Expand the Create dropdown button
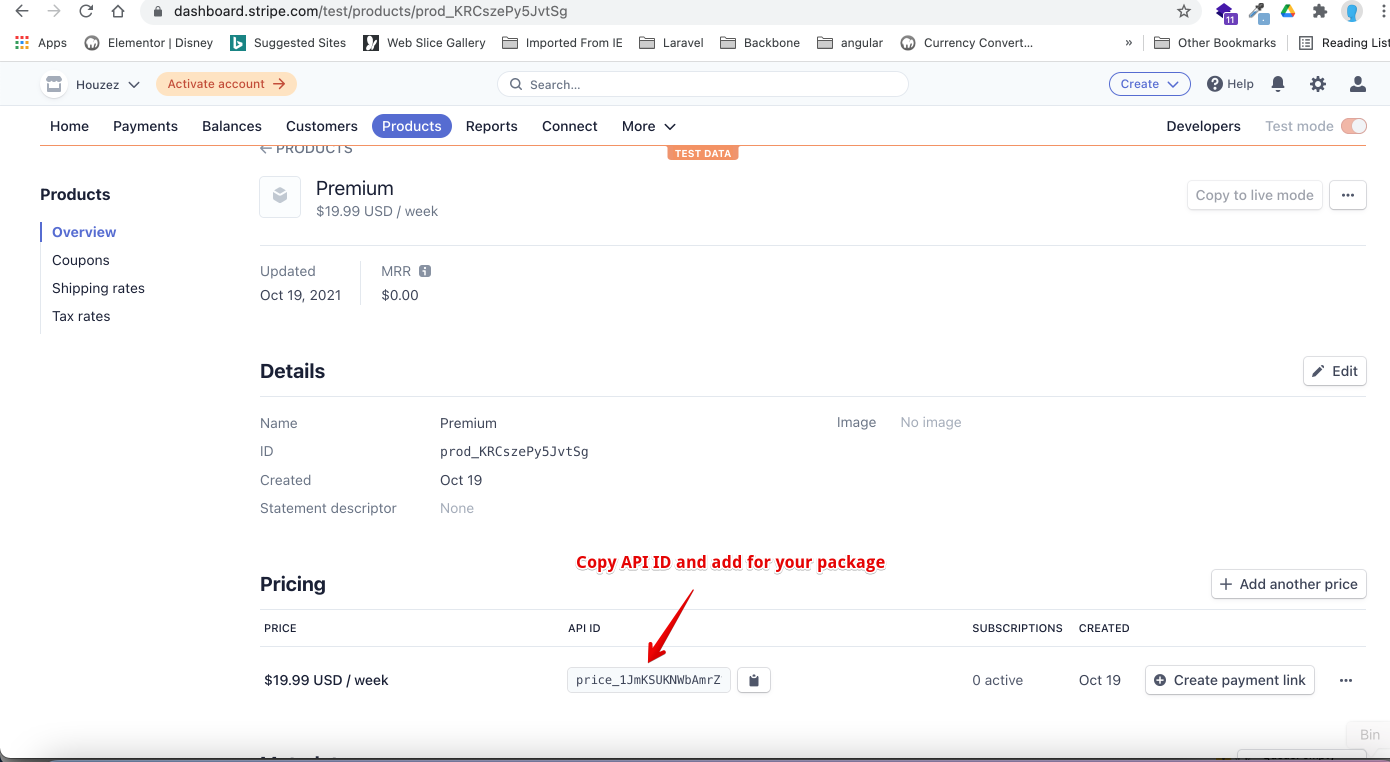 1150,84
